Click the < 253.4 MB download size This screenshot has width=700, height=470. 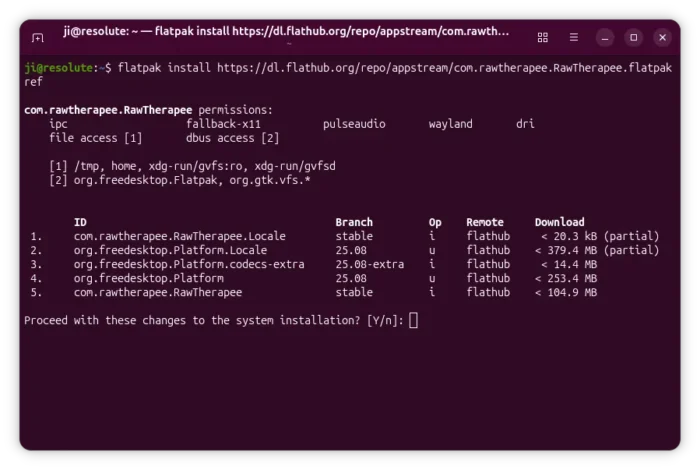pyautogui.click(x=566, y=279)
